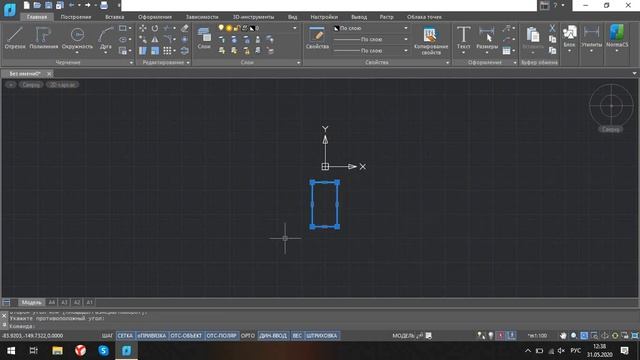
Task: Open File Explorer from the taskbar
Action: point(57,351)
